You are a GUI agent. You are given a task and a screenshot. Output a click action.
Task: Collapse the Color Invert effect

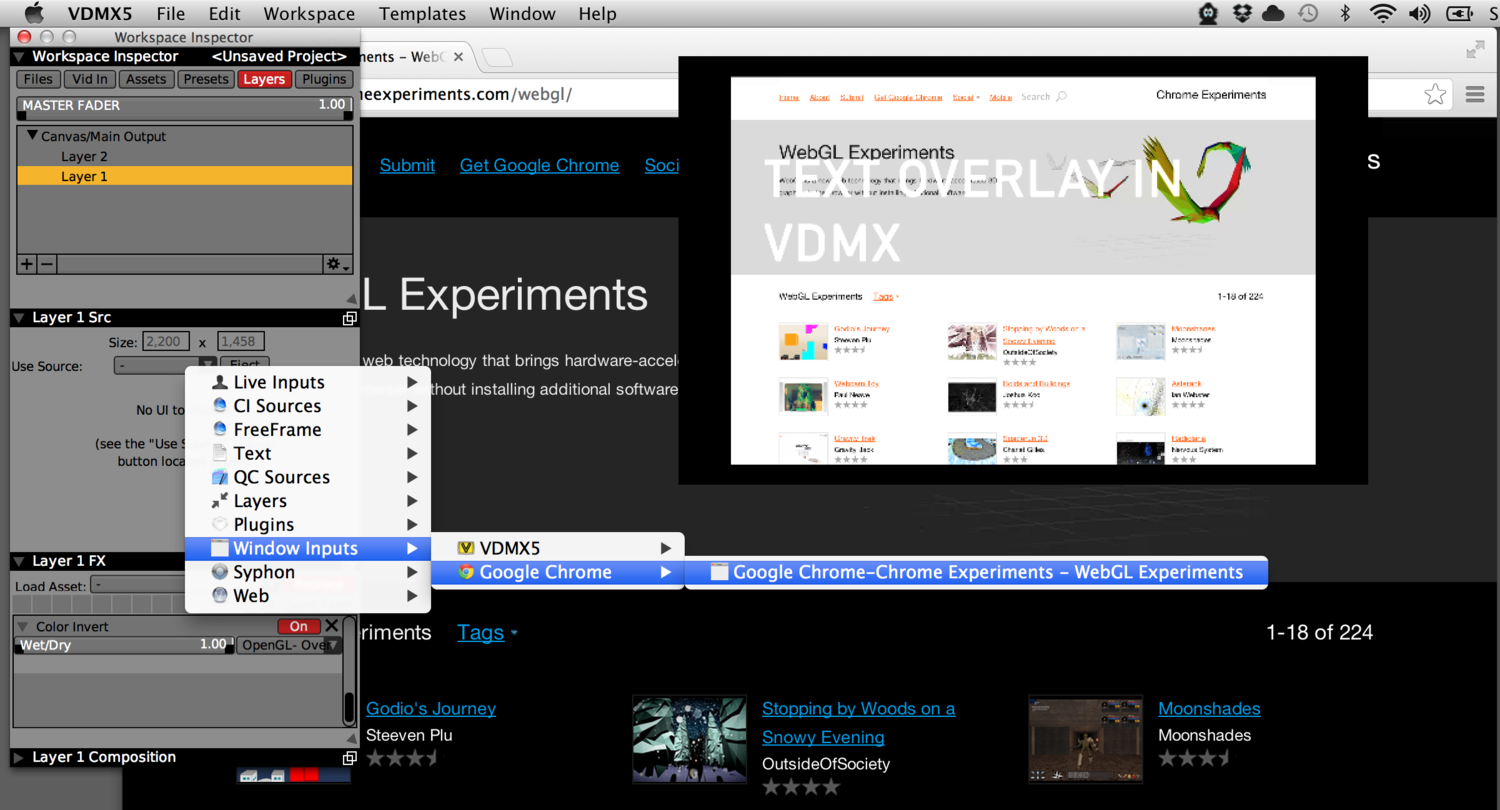[23, 627]
